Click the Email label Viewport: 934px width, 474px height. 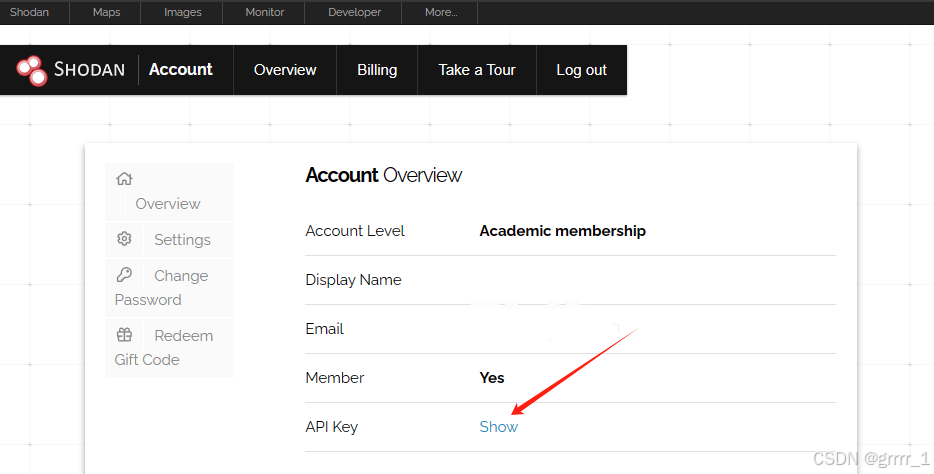[325, 329]
